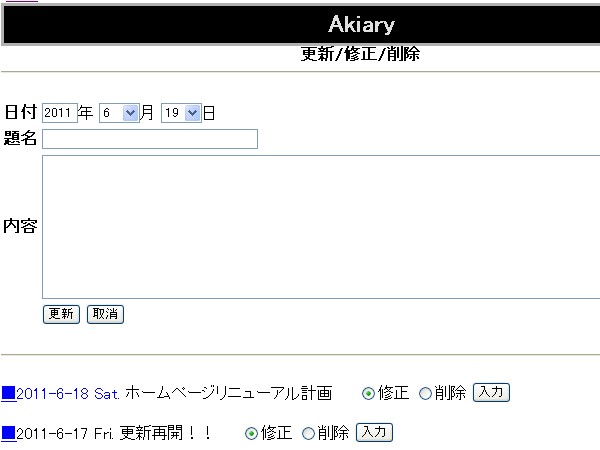
Task: Click inside the 内容 content text area
Action: 321,227
